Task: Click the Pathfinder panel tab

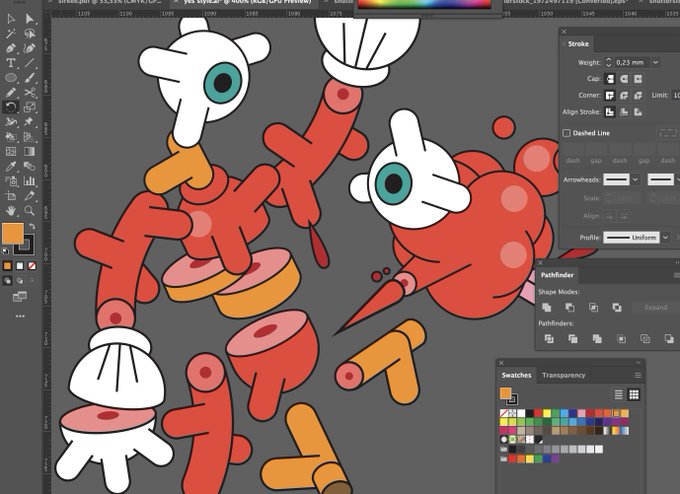Action: [x=557, y=275]
